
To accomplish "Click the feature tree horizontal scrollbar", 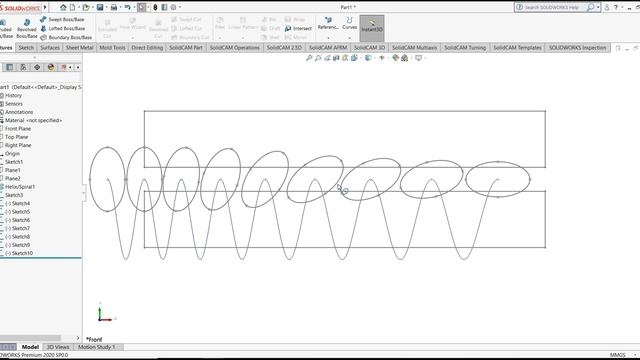I will pos(31,338).
